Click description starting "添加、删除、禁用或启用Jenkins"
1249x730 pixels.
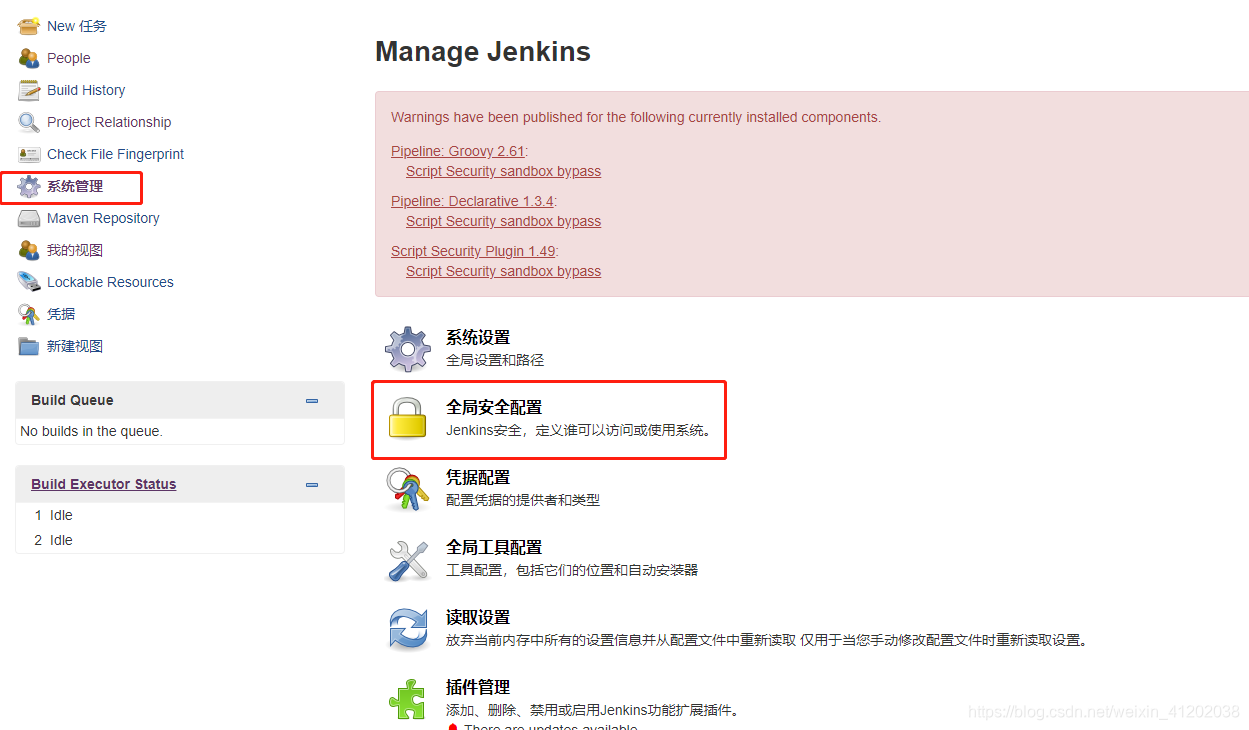point(593,710)
